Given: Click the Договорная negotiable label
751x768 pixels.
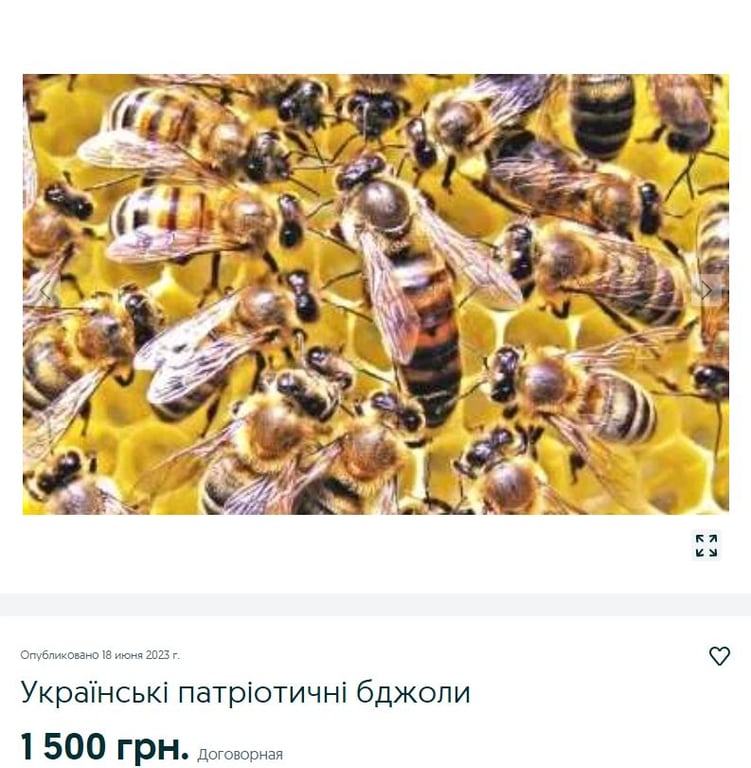Looking at the screenshot, I should point(240,755).
